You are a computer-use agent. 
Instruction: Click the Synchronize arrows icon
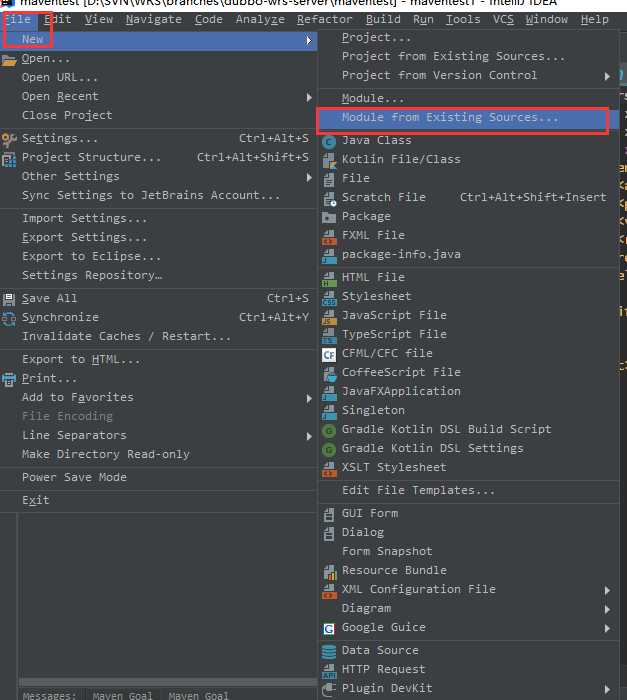(8, 319)
